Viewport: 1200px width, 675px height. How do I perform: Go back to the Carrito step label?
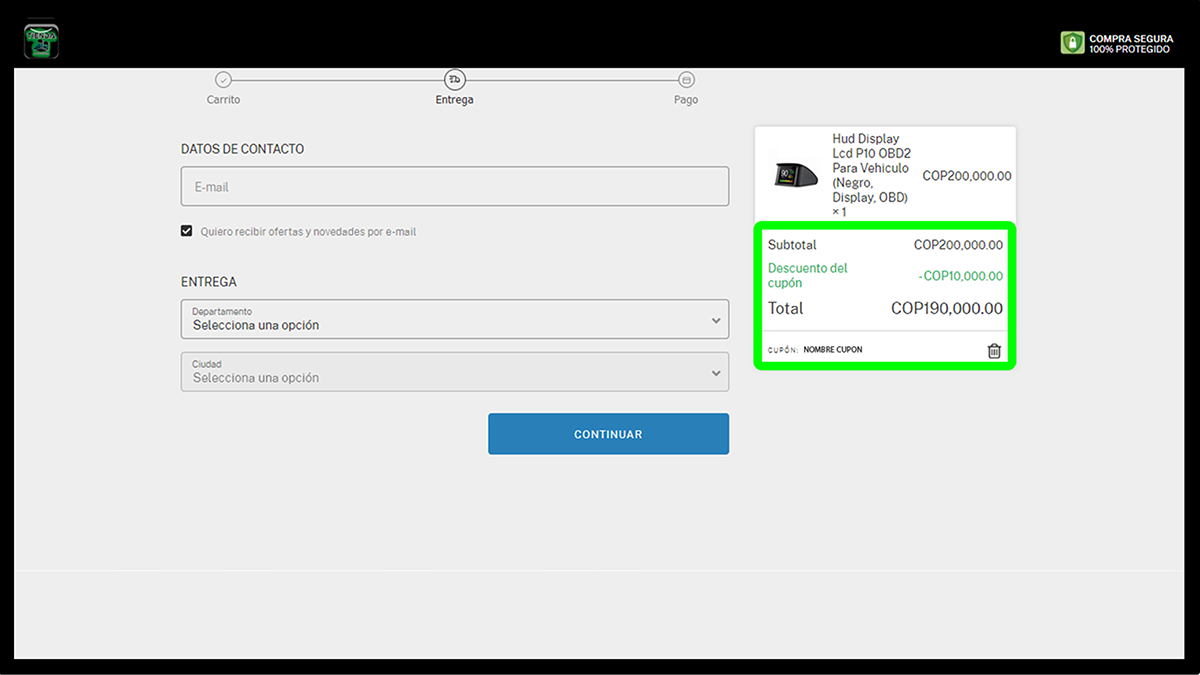tap(223, 100)
